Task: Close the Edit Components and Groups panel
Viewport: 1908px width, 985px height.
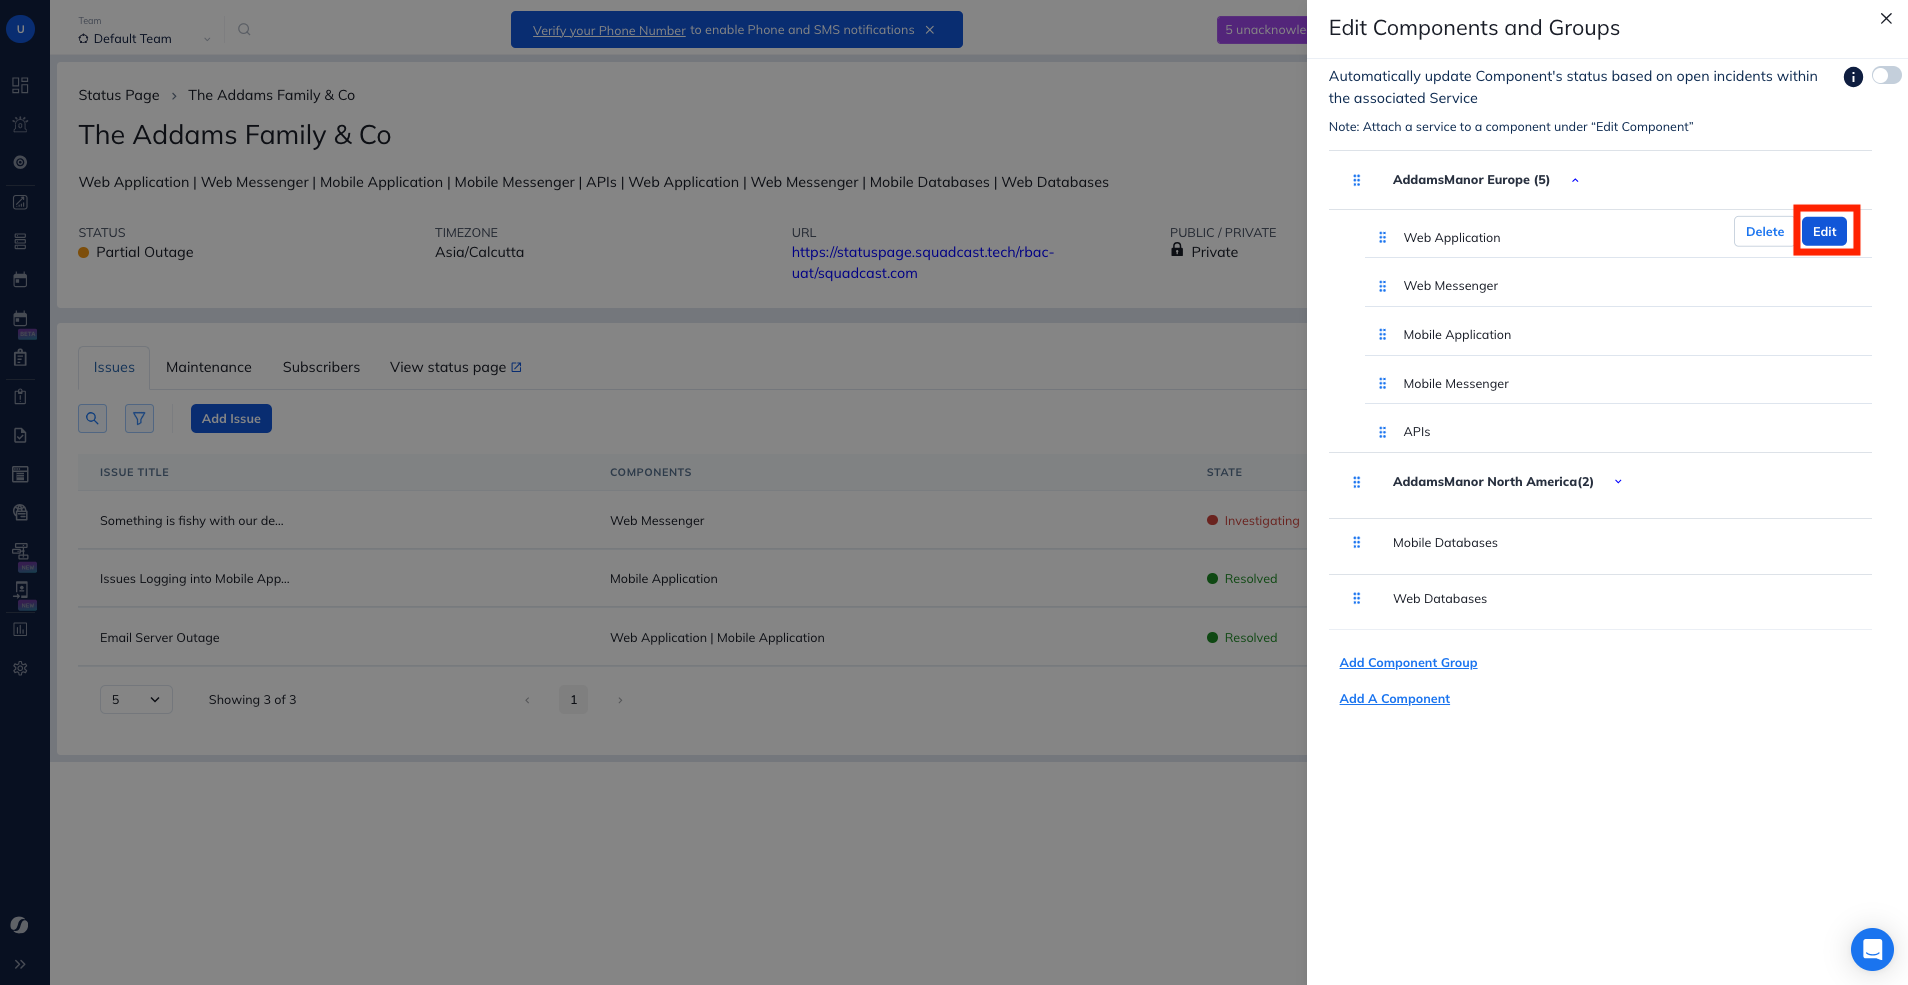Action: tap(1885, 19)
